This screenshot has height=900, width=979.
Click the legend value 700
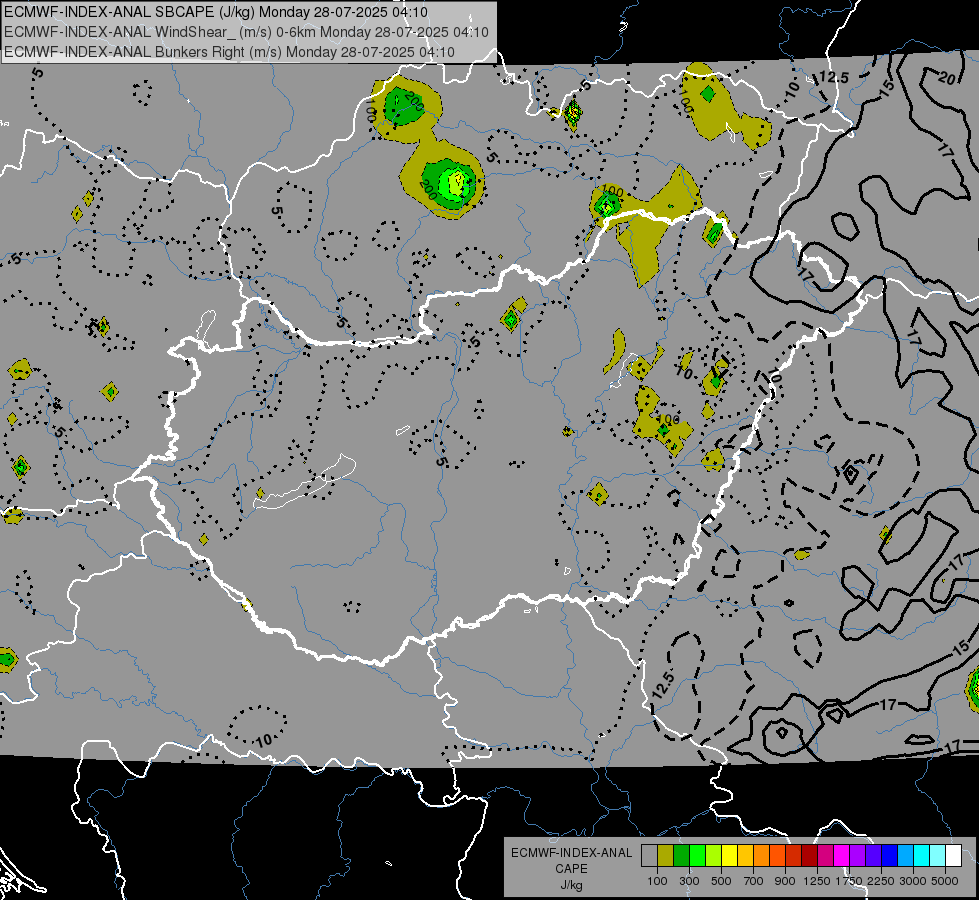(754, 881)
